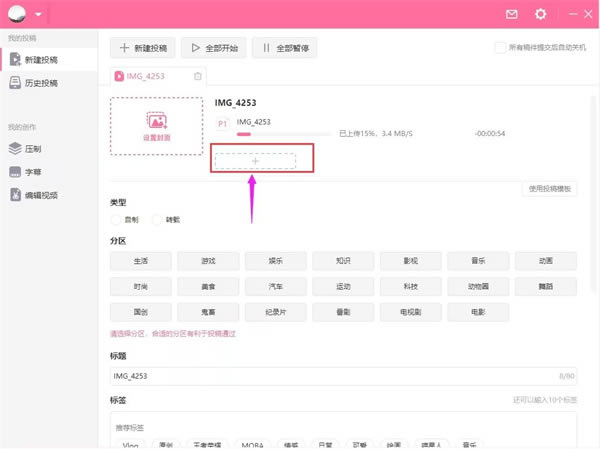Click the remaining time -00:00:54
The image size is (600, 449).
tap(490, 134)
